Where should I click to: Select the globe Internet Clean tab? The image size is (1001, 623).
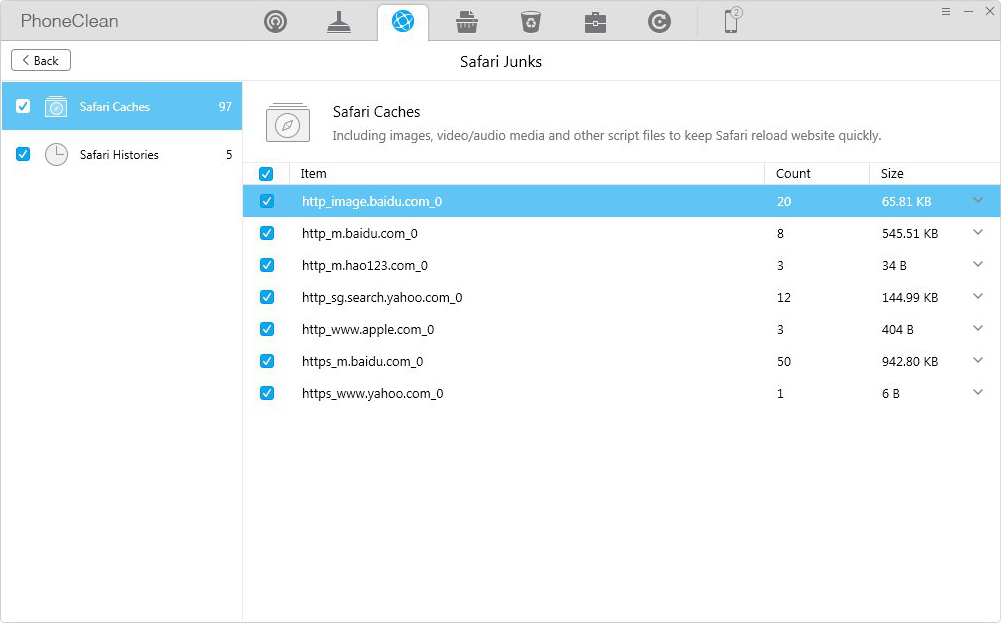click(403, 22)
